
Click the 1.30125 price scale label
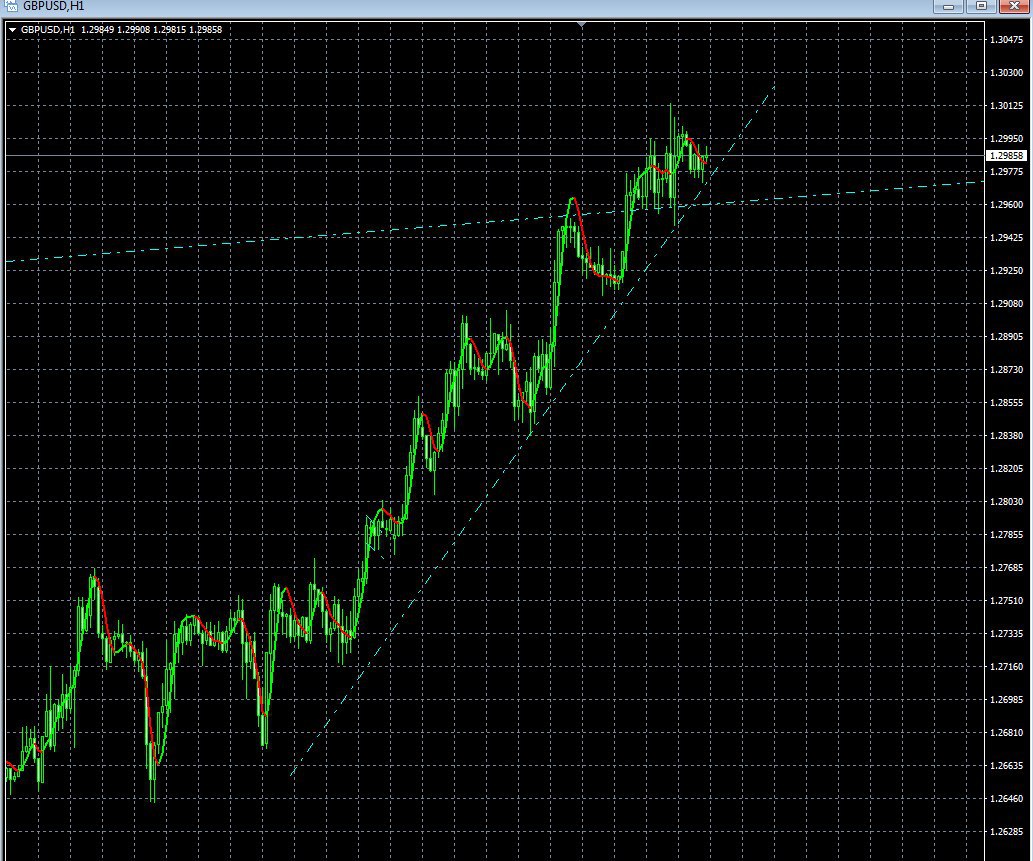(x=1006, y=105)
